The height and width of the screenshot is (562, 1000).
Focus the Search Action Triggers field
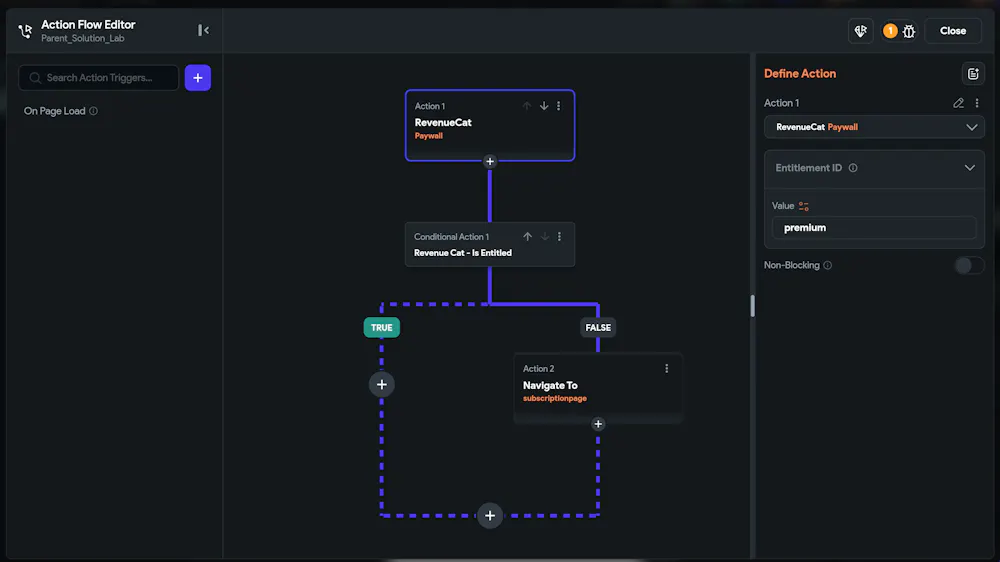(99, 78)
